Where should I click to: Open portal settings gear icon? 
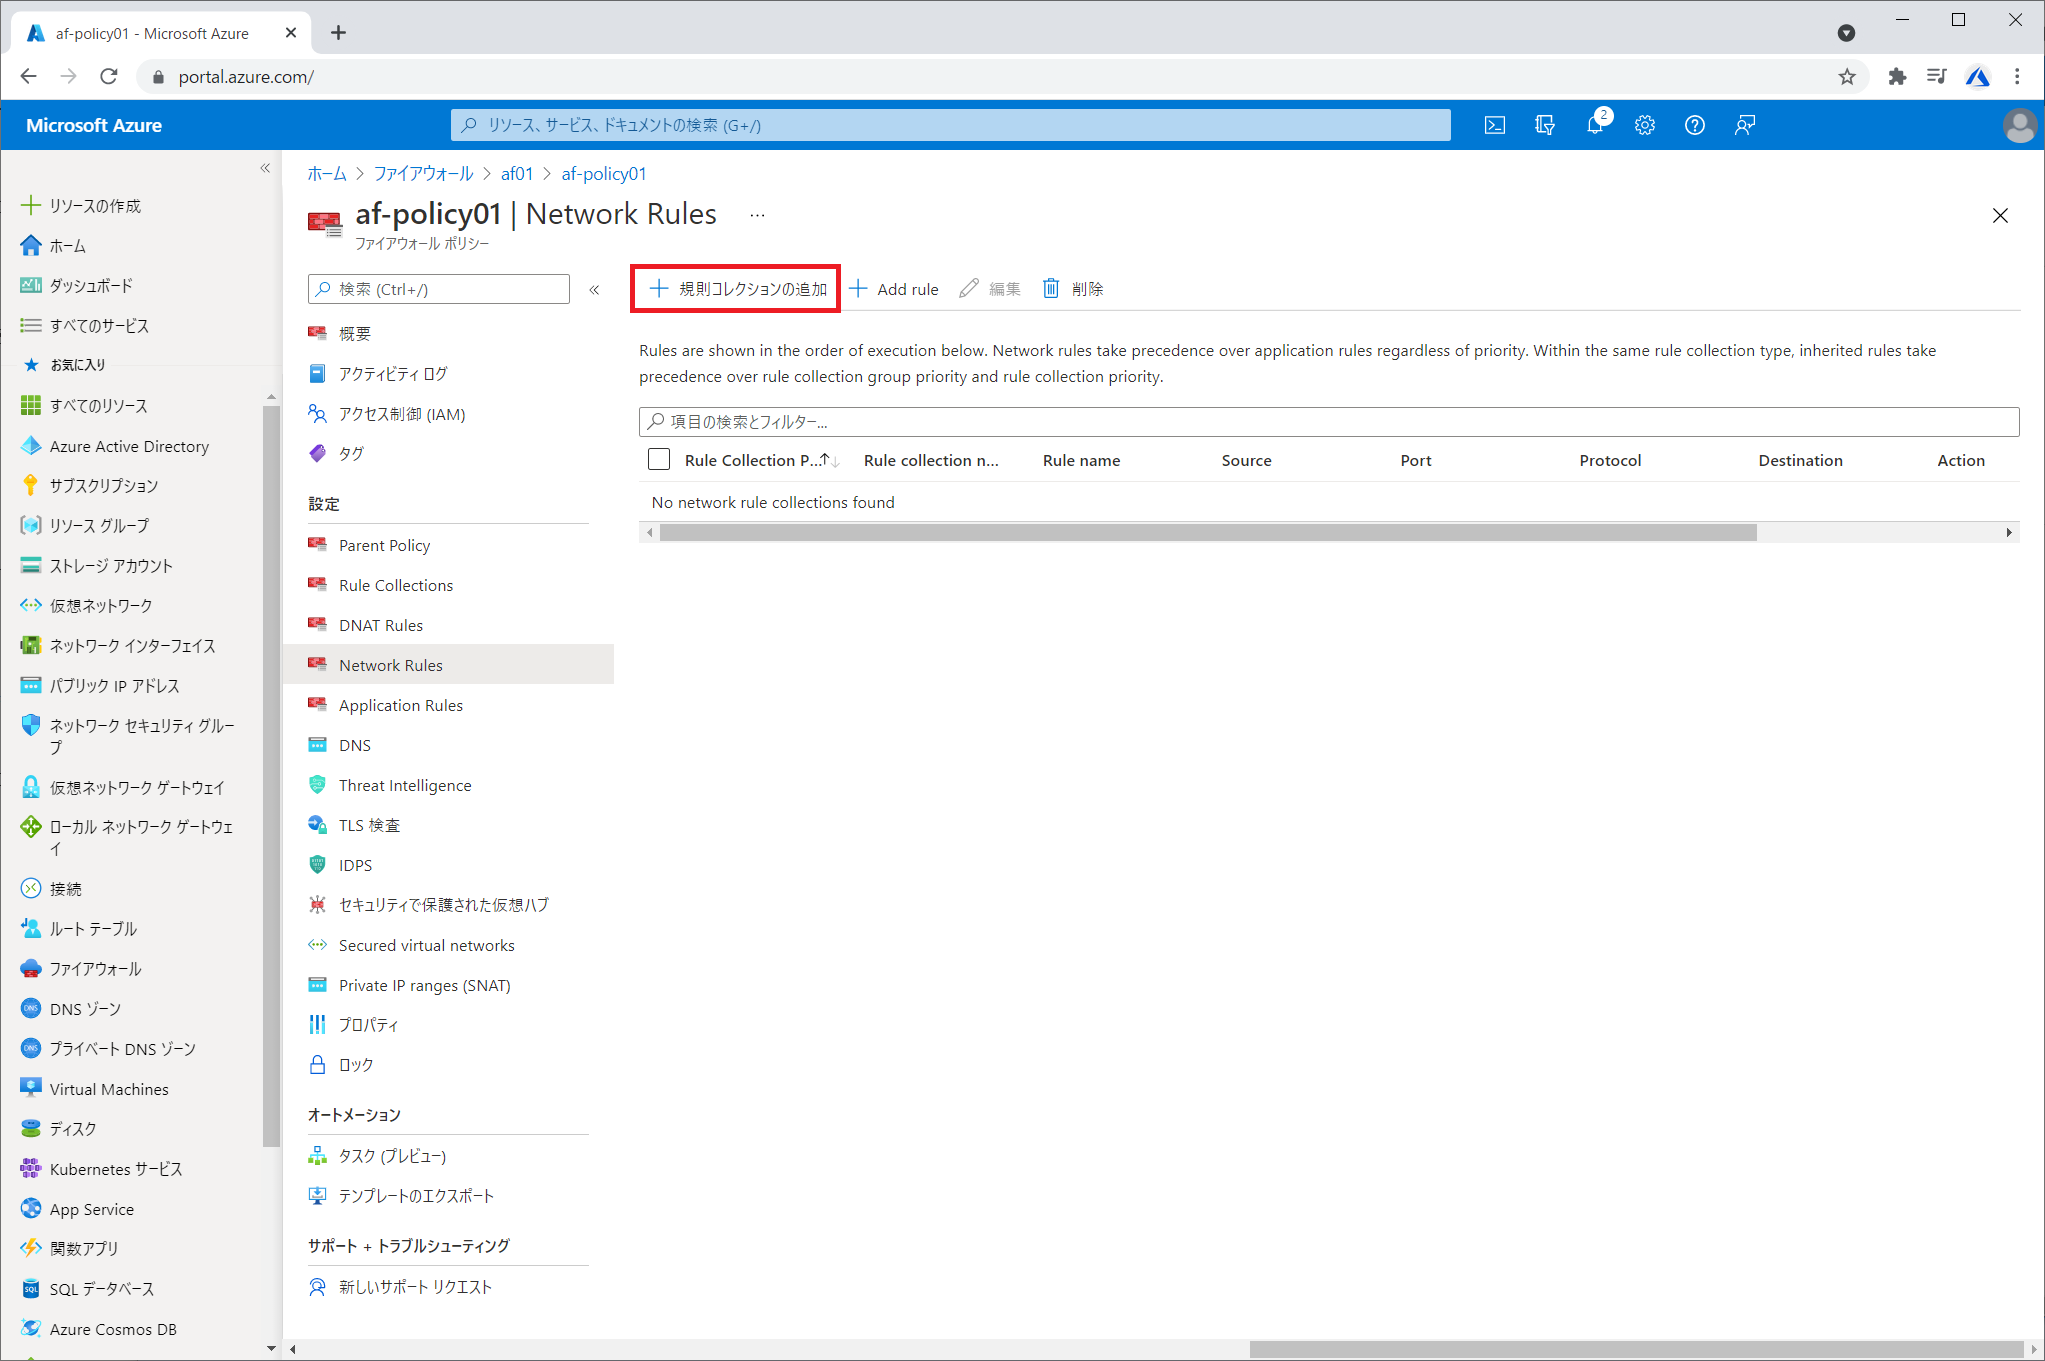1644,125
